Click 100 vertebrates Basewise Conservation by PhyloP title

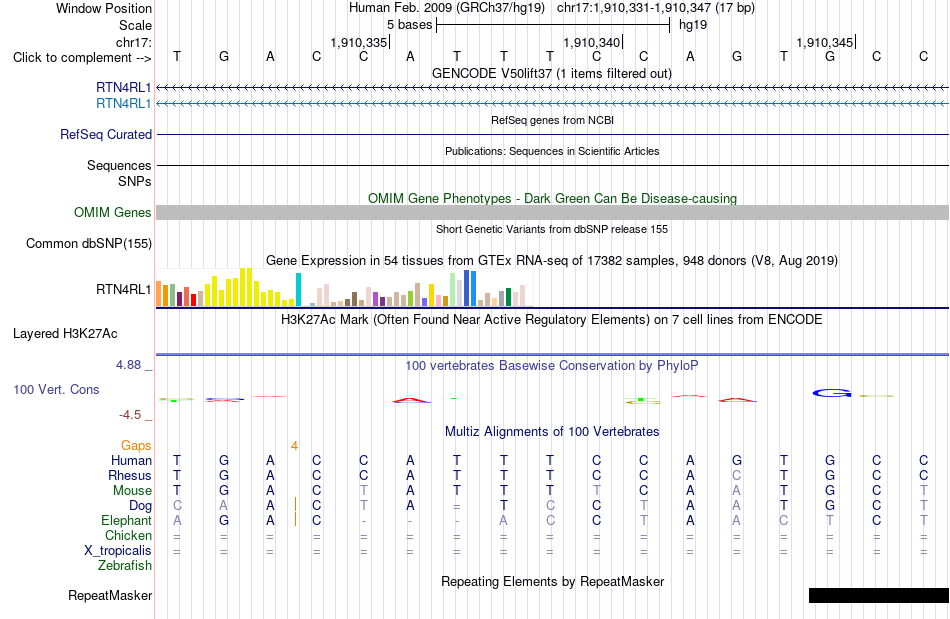point(552,365)
